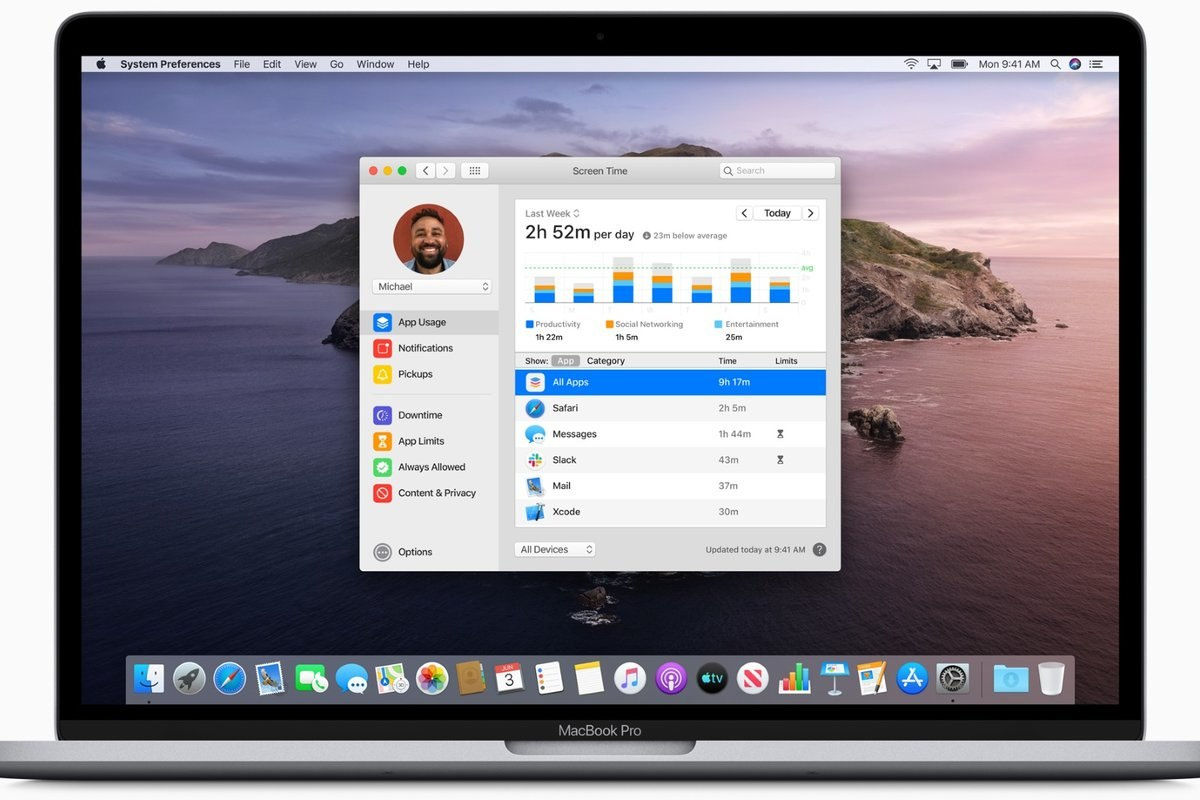Click the Options button icon
The image size is (1200, 800).
[x=382, y=552]
